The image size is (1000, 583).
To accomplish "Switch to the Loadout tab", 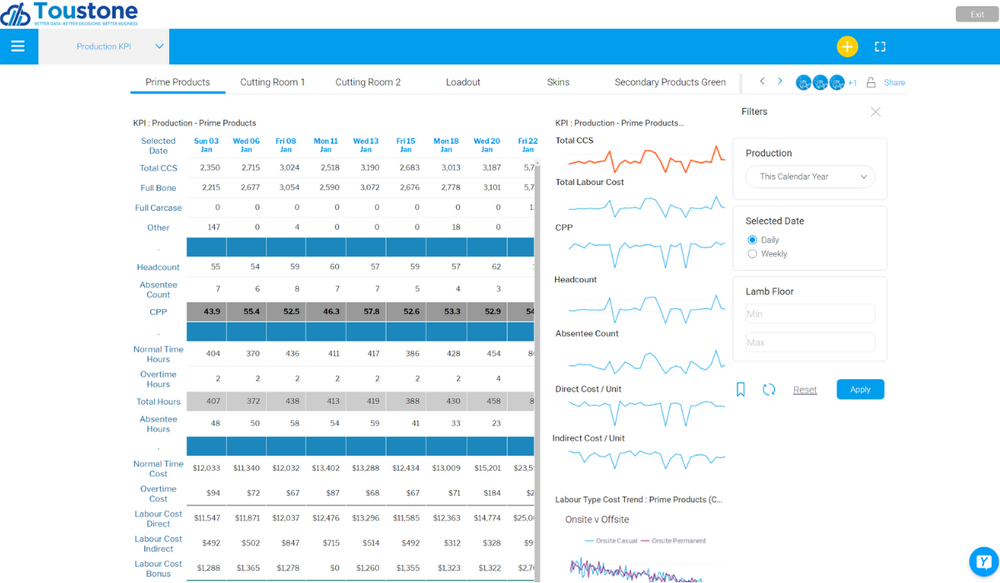I will 463,82.
